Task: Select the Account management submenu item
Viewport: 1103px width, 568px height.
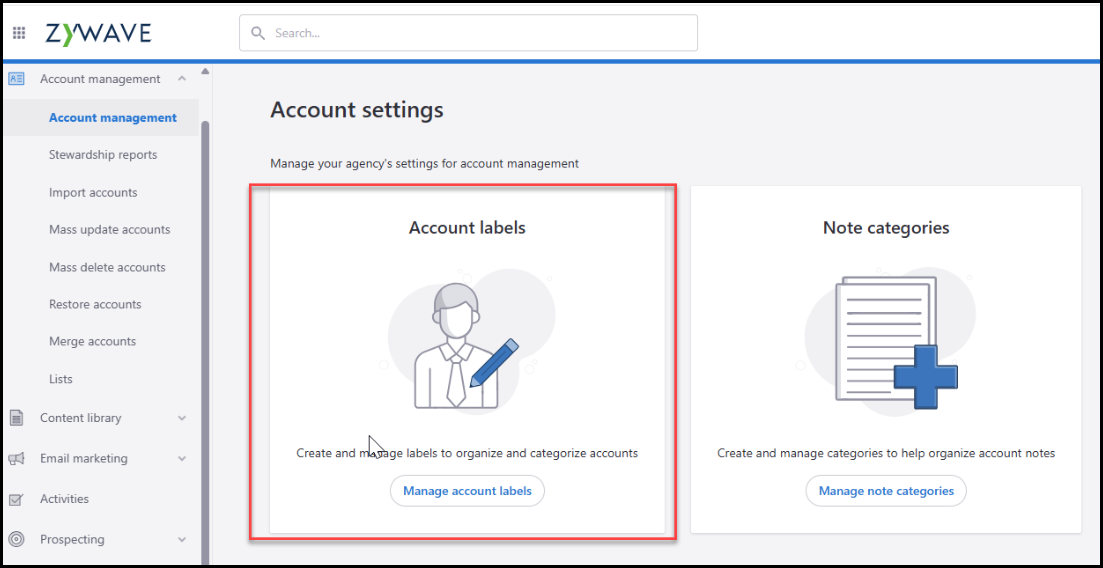Action: (101, 118)
